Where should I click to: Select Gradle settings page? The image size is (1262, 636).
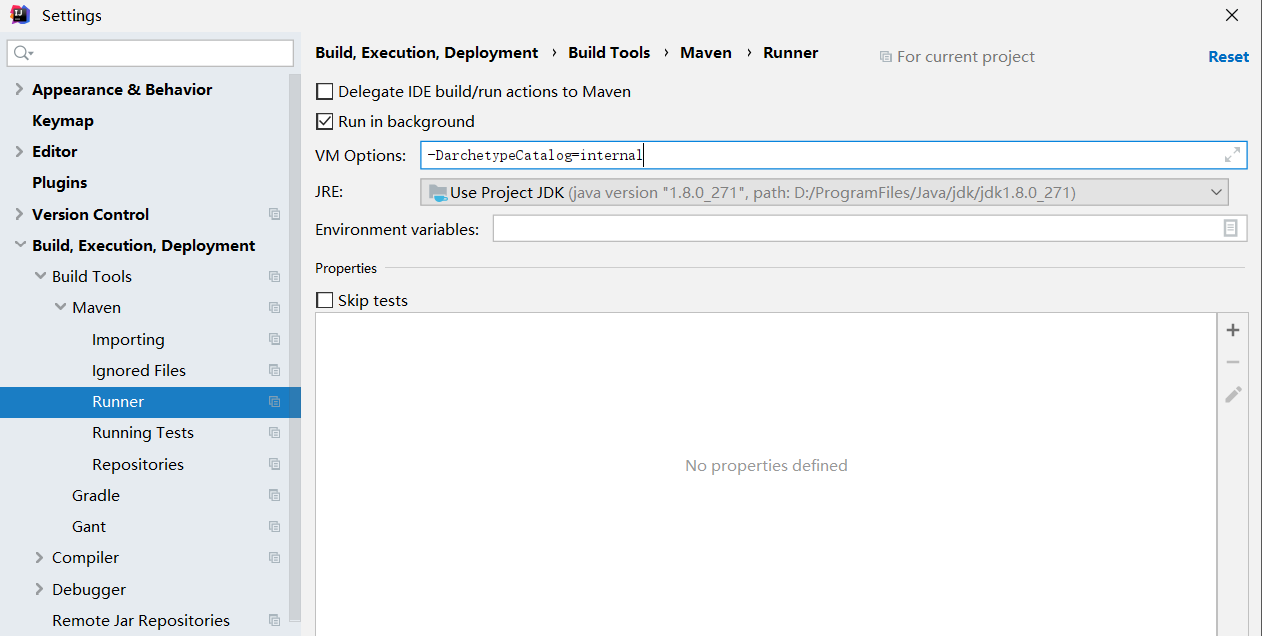tap(96, 495)
